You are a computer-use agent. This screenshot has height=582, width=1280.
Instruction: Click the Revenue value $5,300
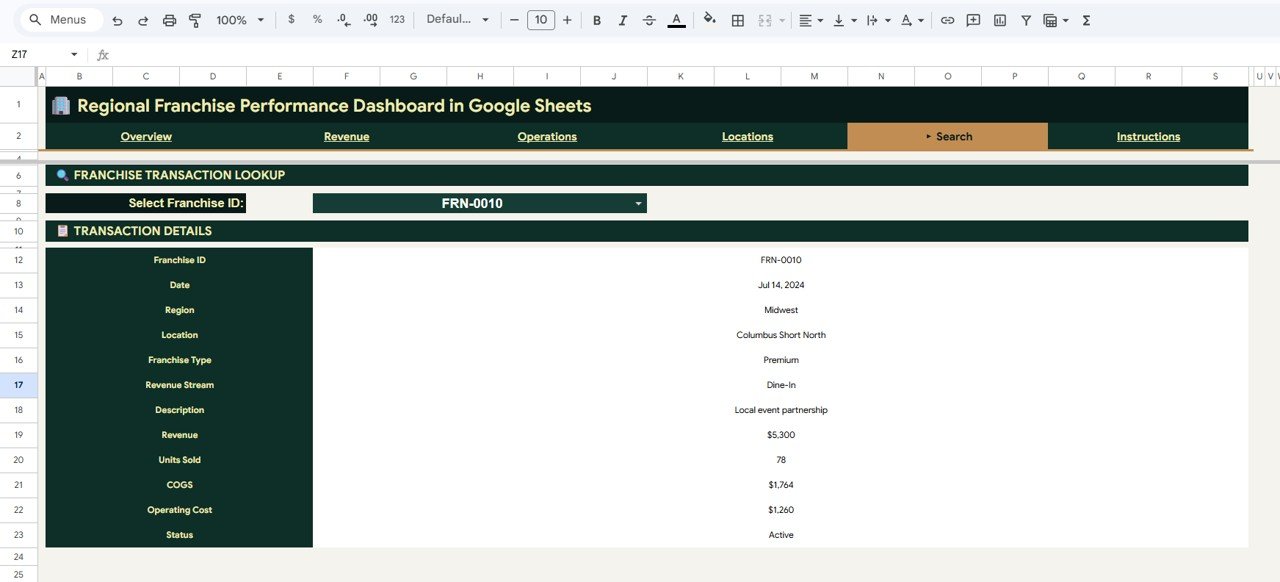click(781, 435)
